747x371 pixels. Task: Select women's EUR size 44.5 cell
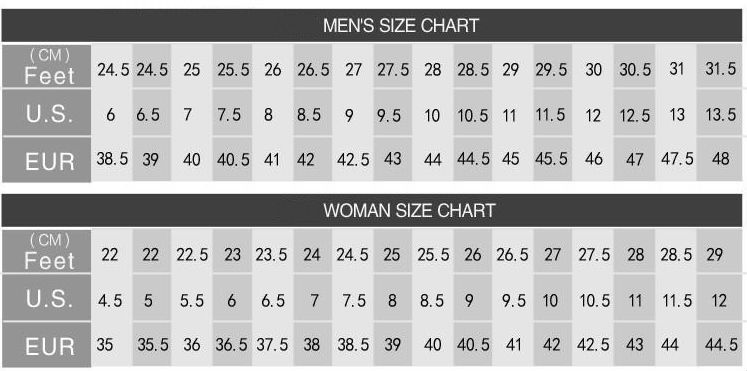(720, 344)
